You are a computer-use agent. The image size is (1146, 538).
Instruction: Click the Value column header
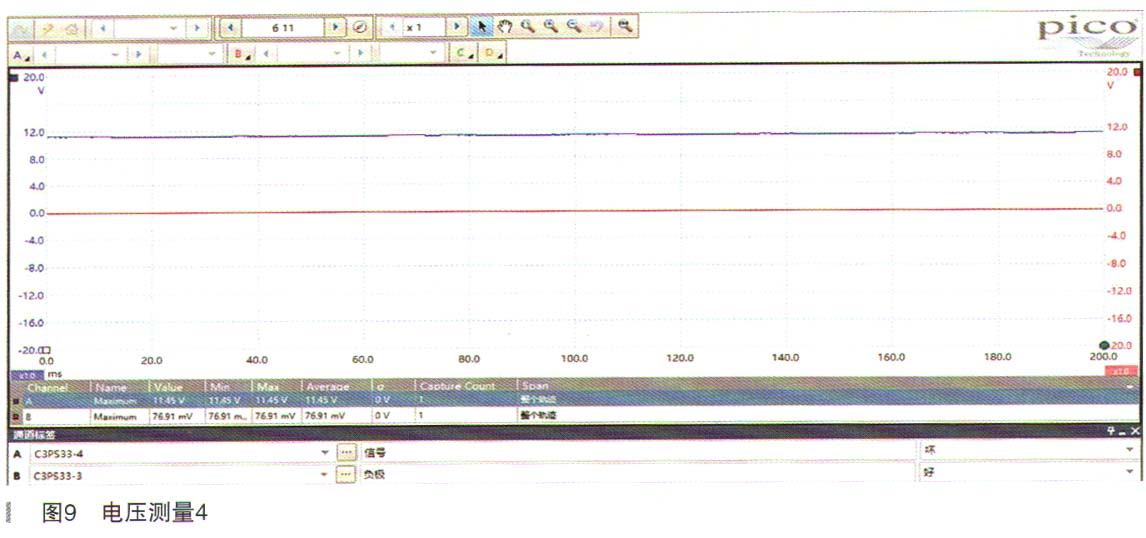point(178,386)
